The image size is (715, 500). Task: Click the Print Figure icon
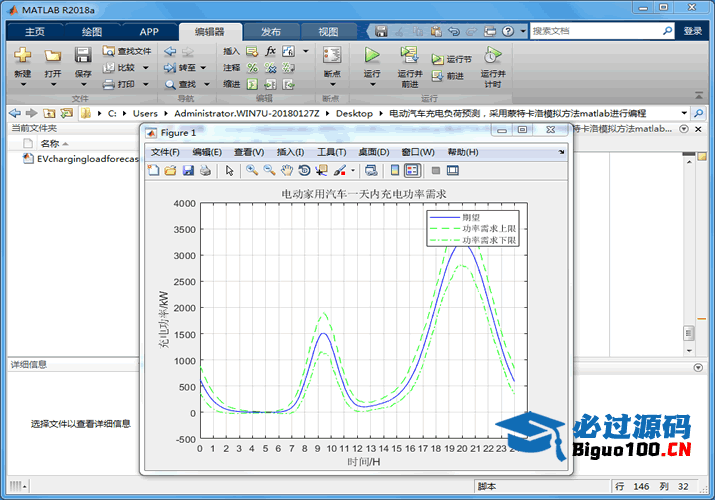tap(205, 170)
